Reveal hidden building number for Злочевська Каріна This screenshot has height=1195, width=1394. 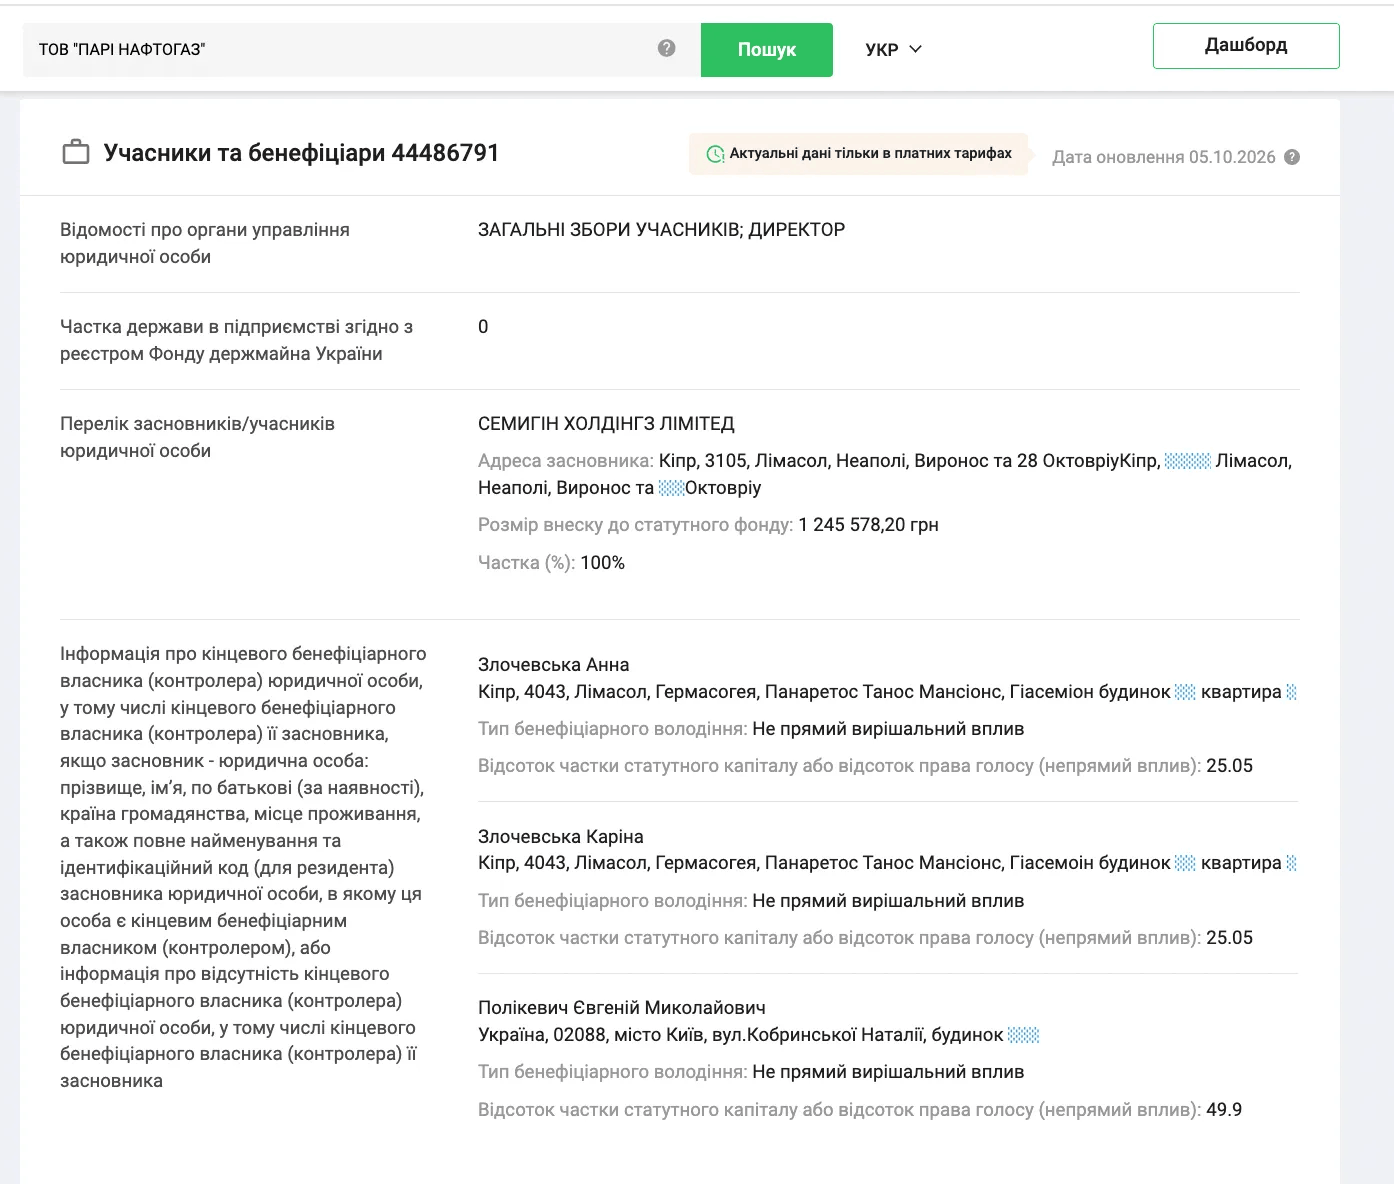(x=1185, y=863)
